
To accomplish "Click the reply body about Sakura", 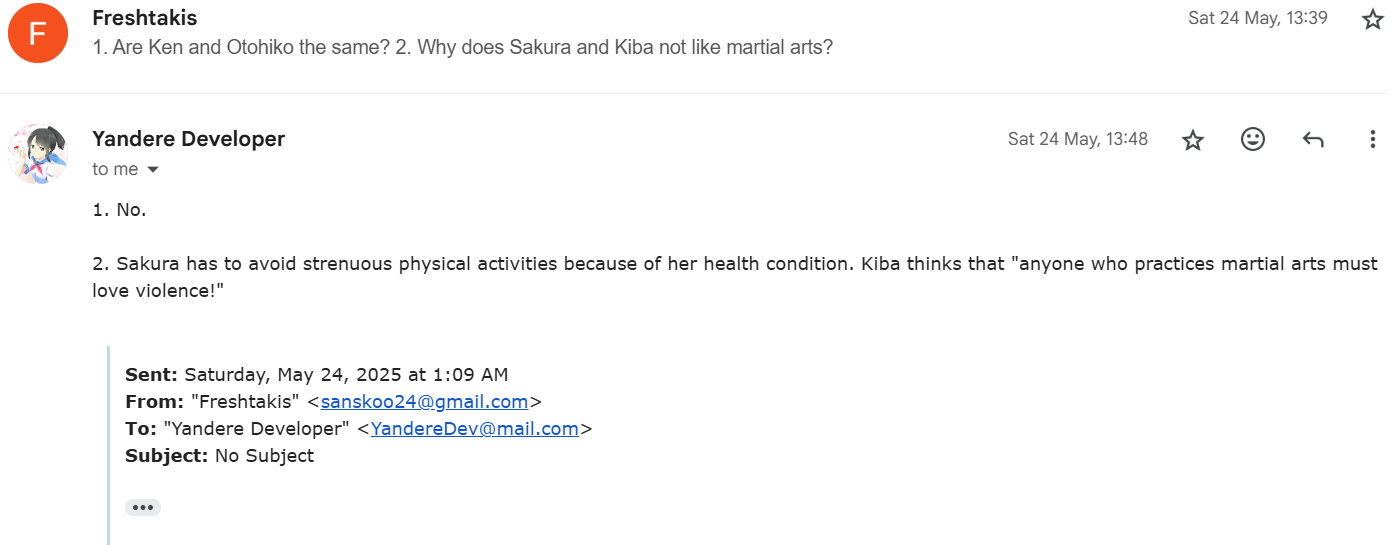I will click(600, 265).
